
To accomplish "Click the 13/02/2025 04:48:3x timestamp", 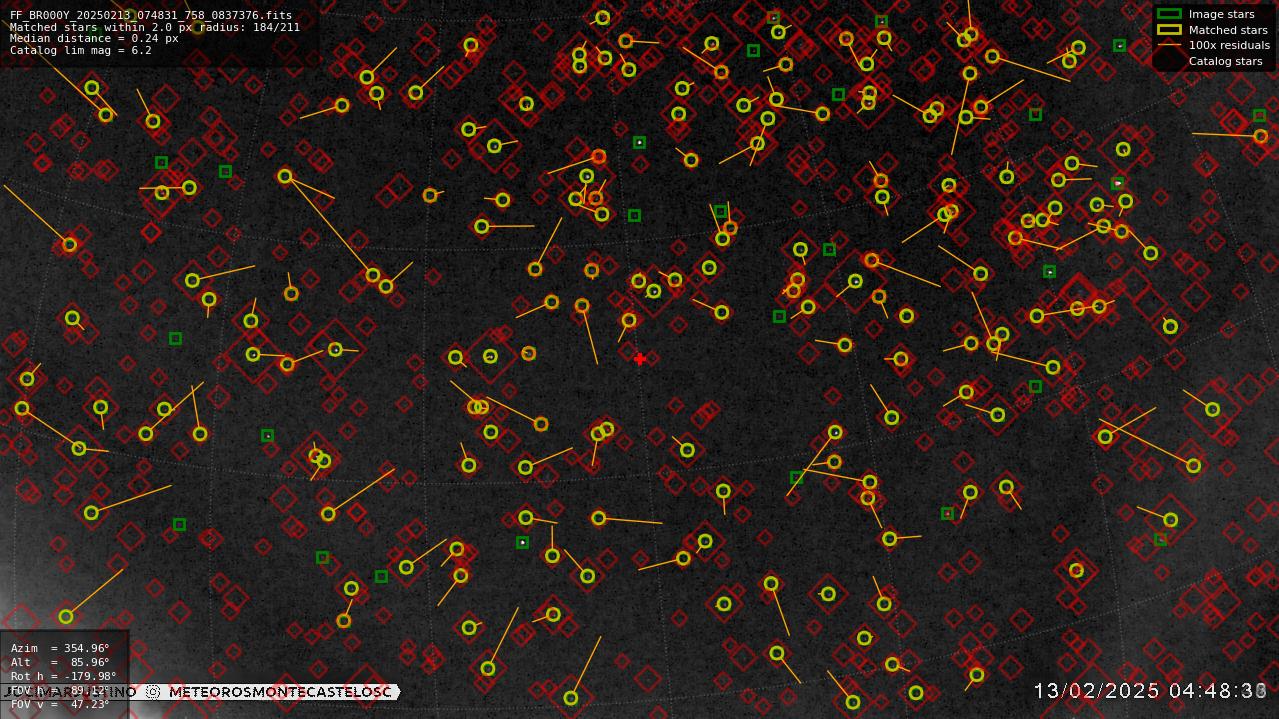I will (x=1150, y=691).
